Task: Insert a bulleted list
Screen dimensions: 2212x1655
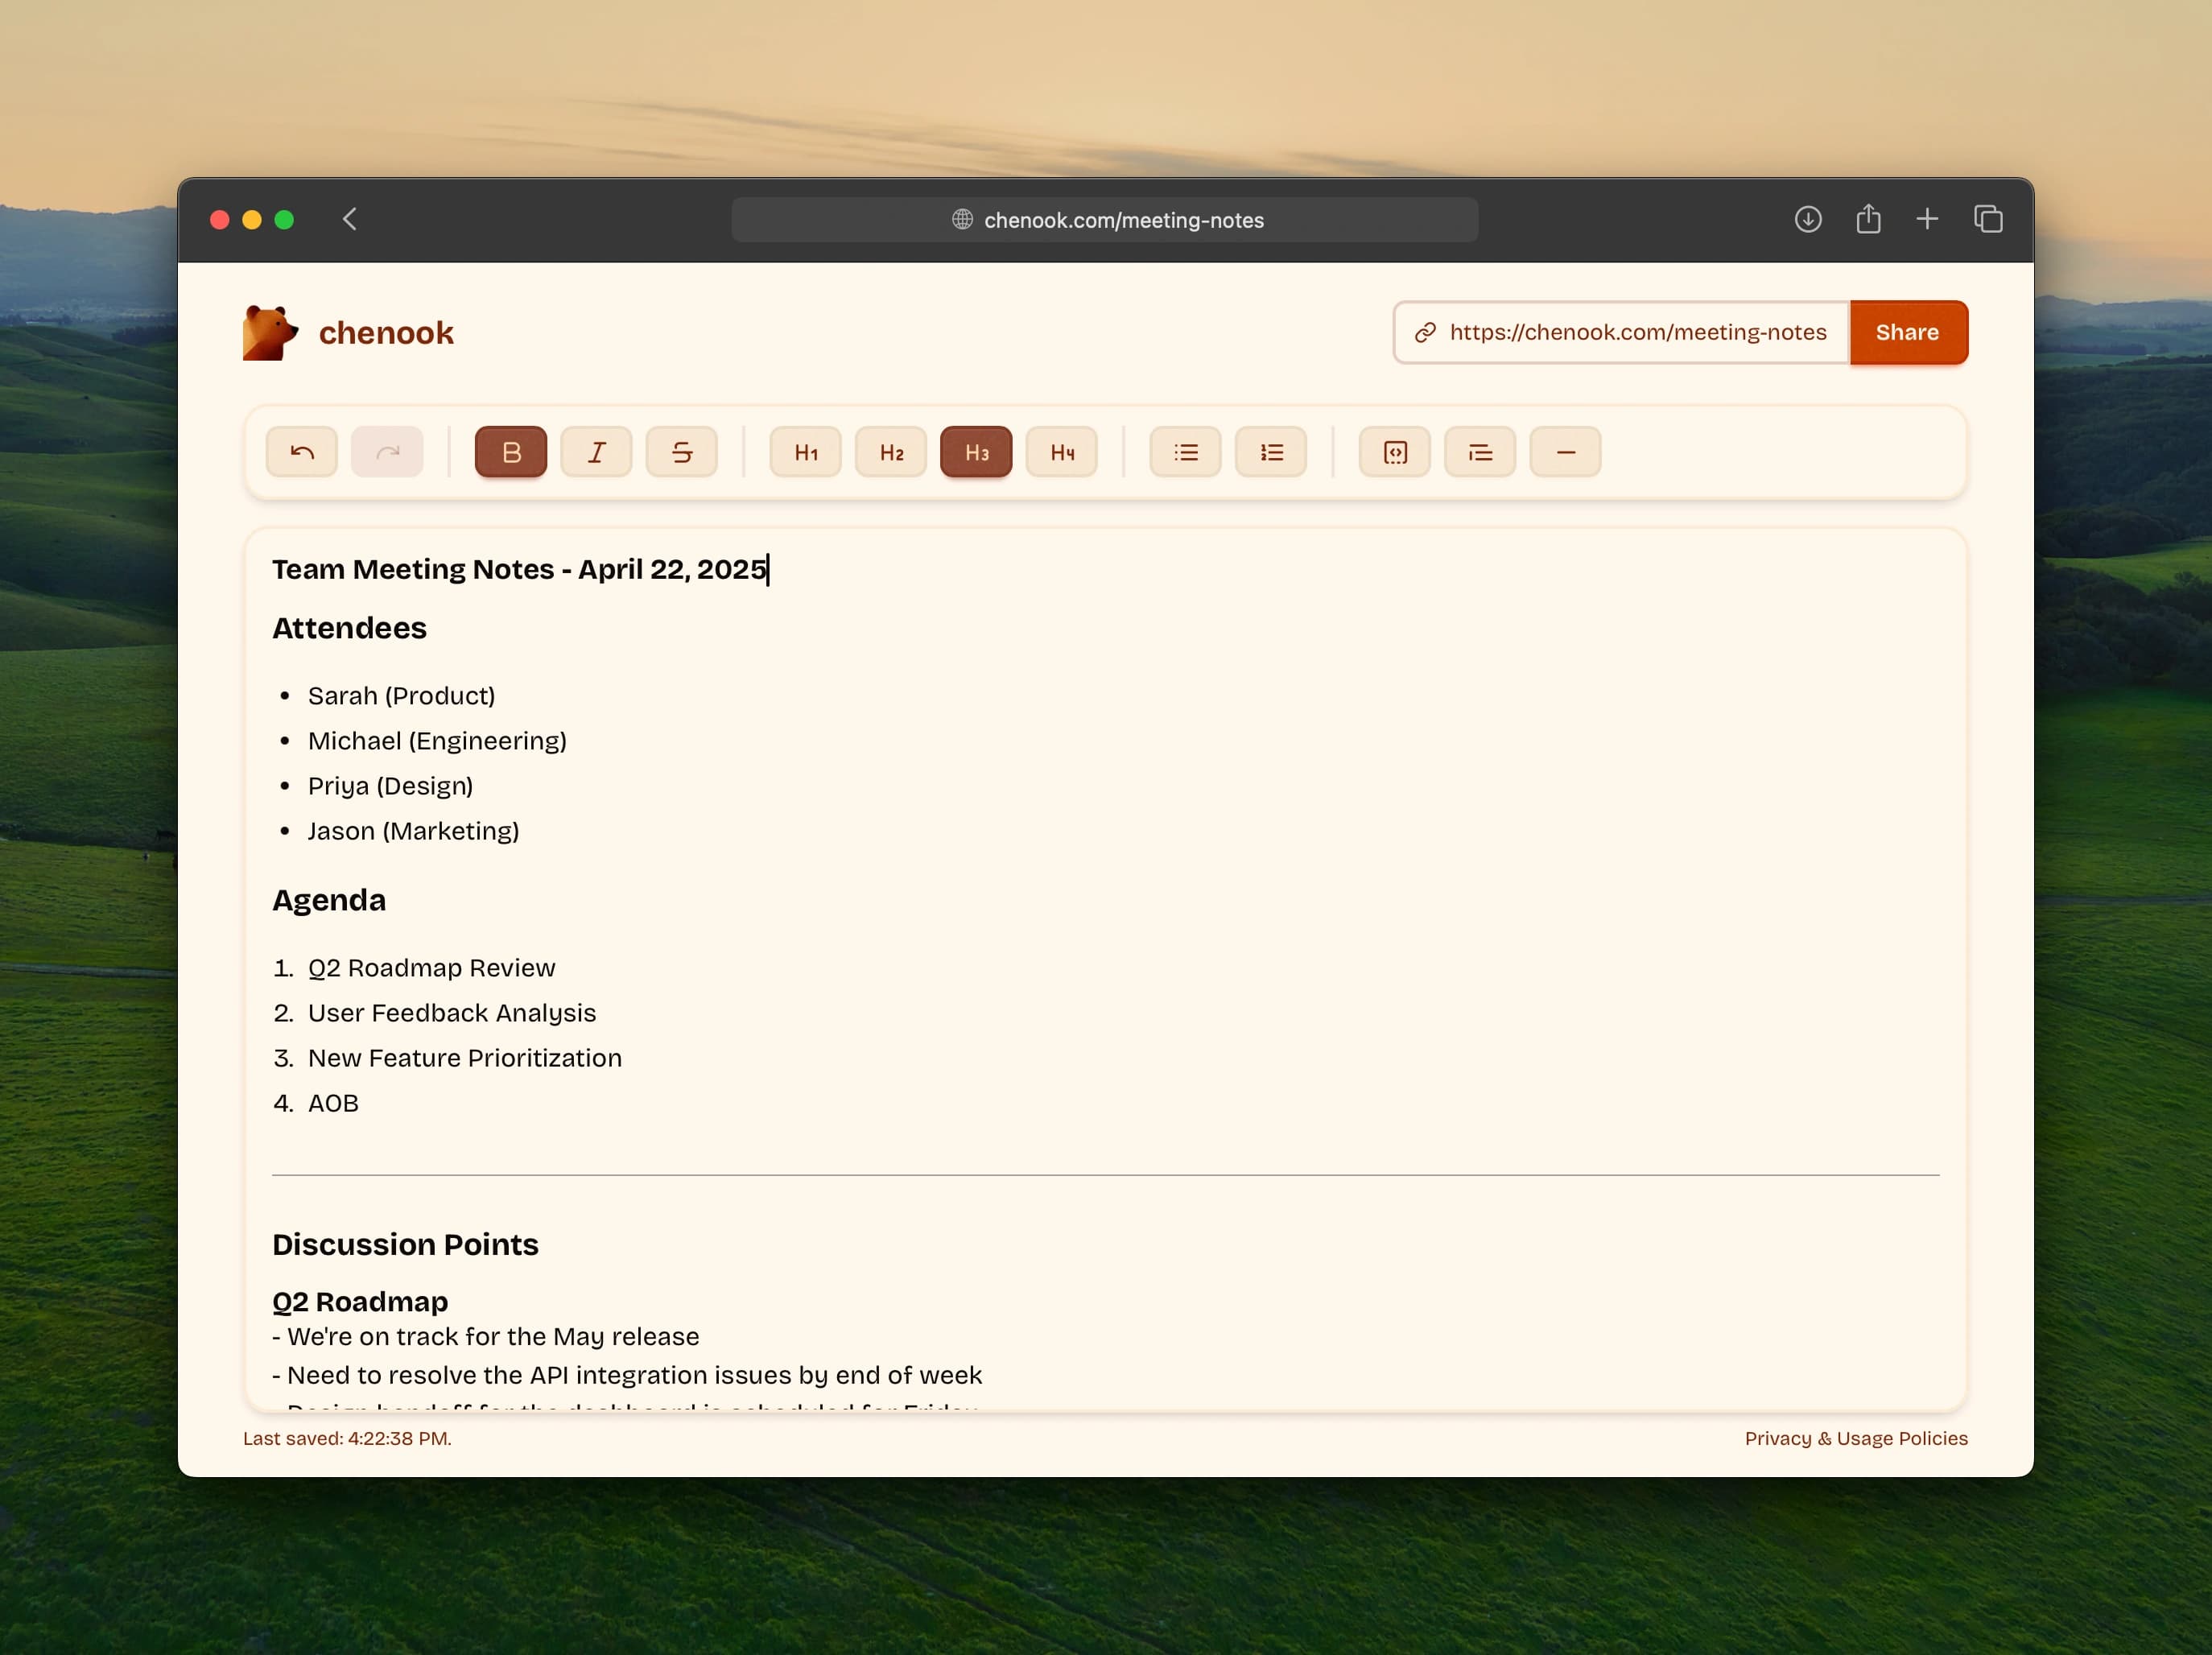Action: [x=1185, y=451]
